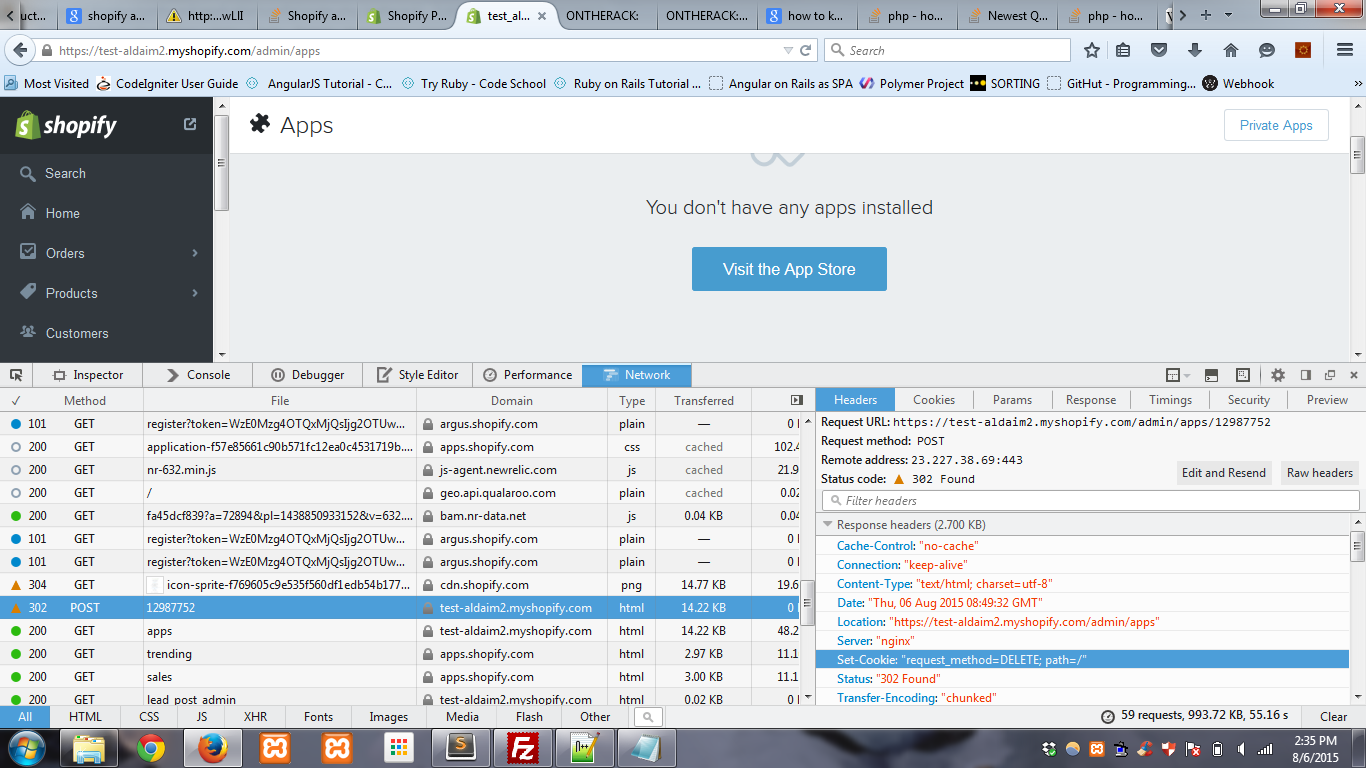This screenshot has width=1366, height=768.
Task: Click the Raw headers button
Action: tap(1319, 473)
